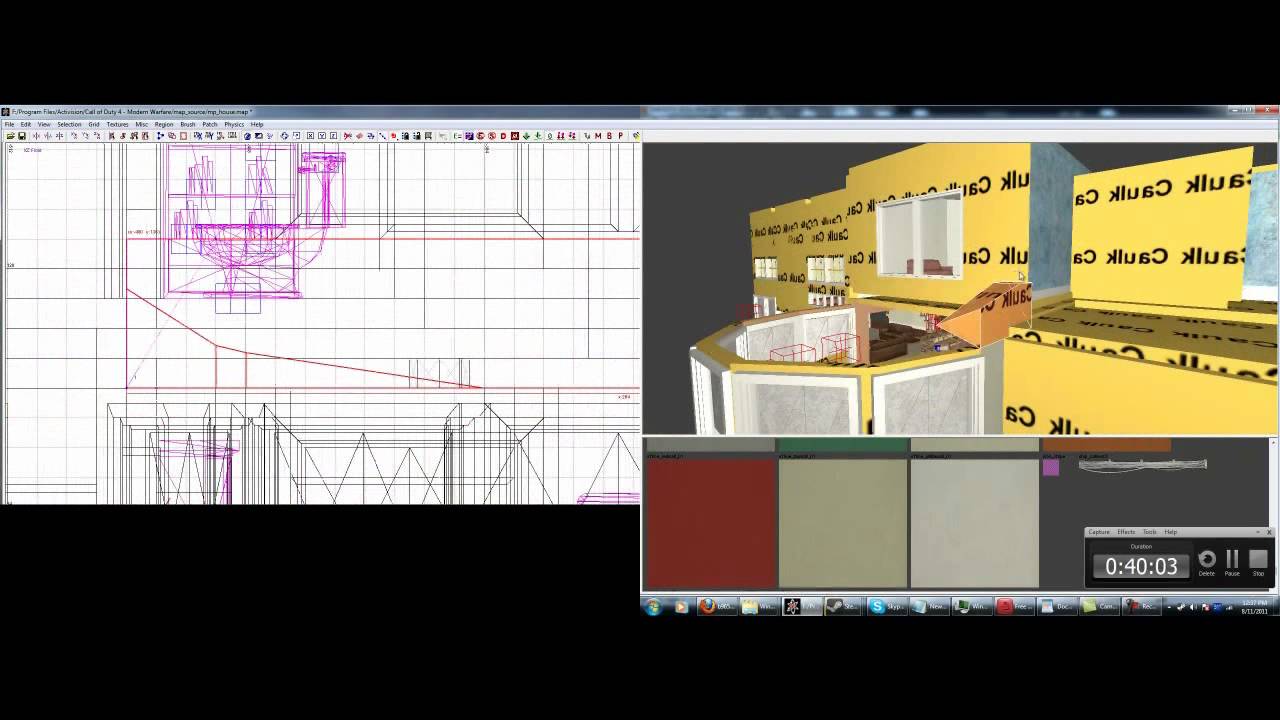Viewport: 1280px width, 720px height.
Task: Open the Physics menu
Action: [x=234, y=124]
